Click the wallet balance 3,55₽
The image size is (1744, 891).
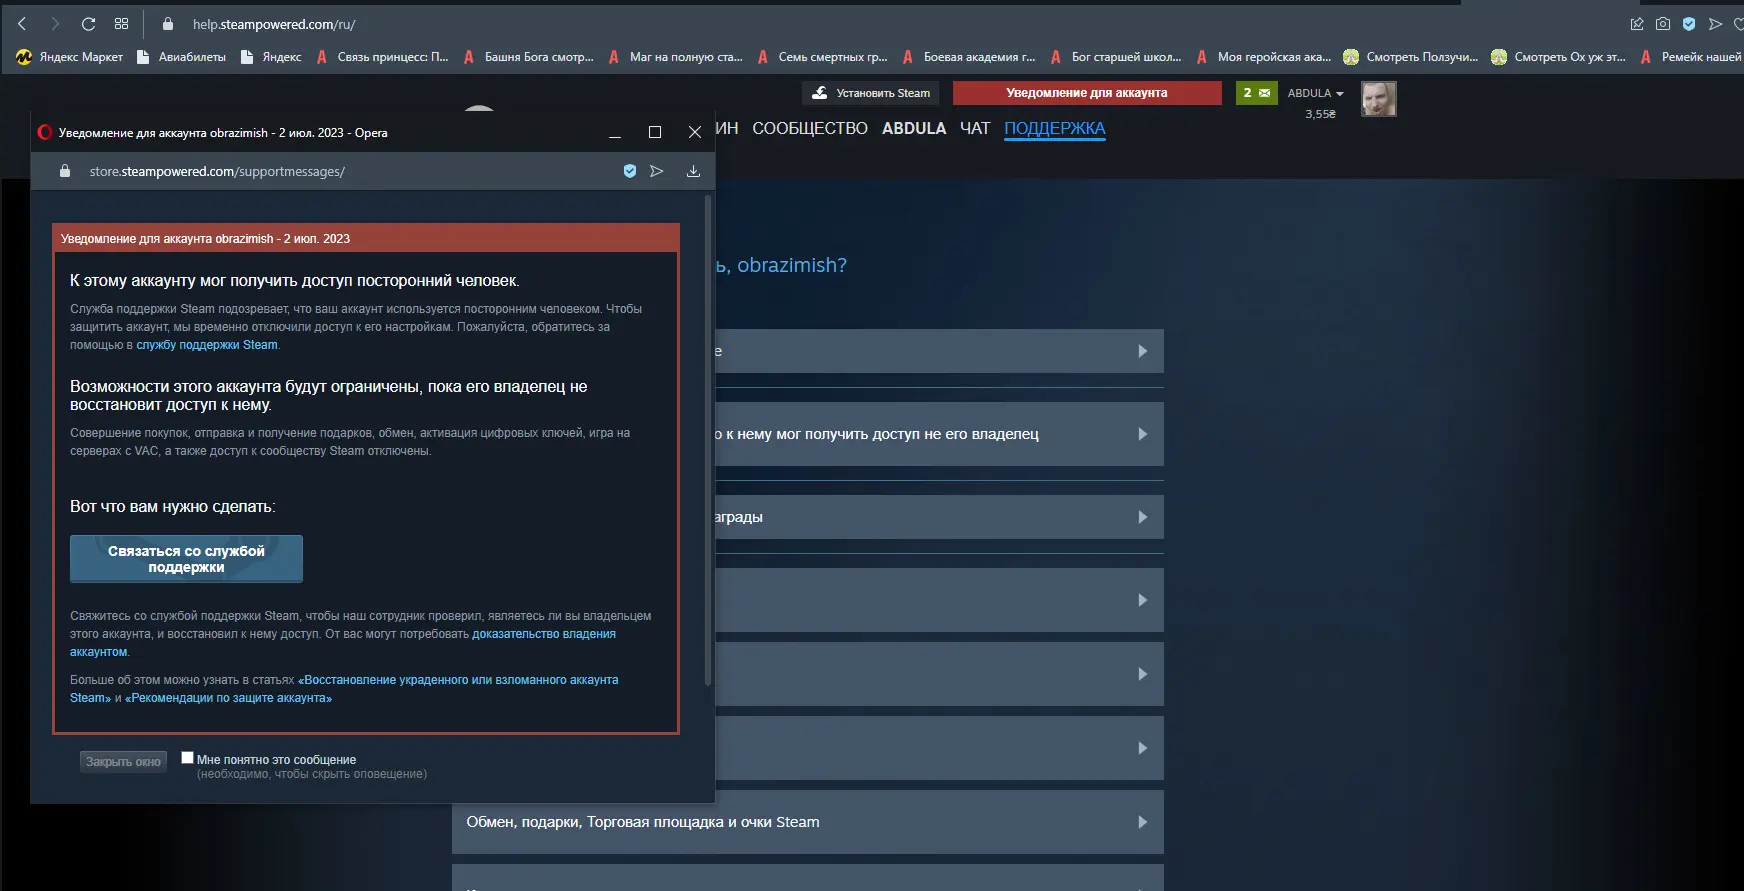coord(1320,114)
